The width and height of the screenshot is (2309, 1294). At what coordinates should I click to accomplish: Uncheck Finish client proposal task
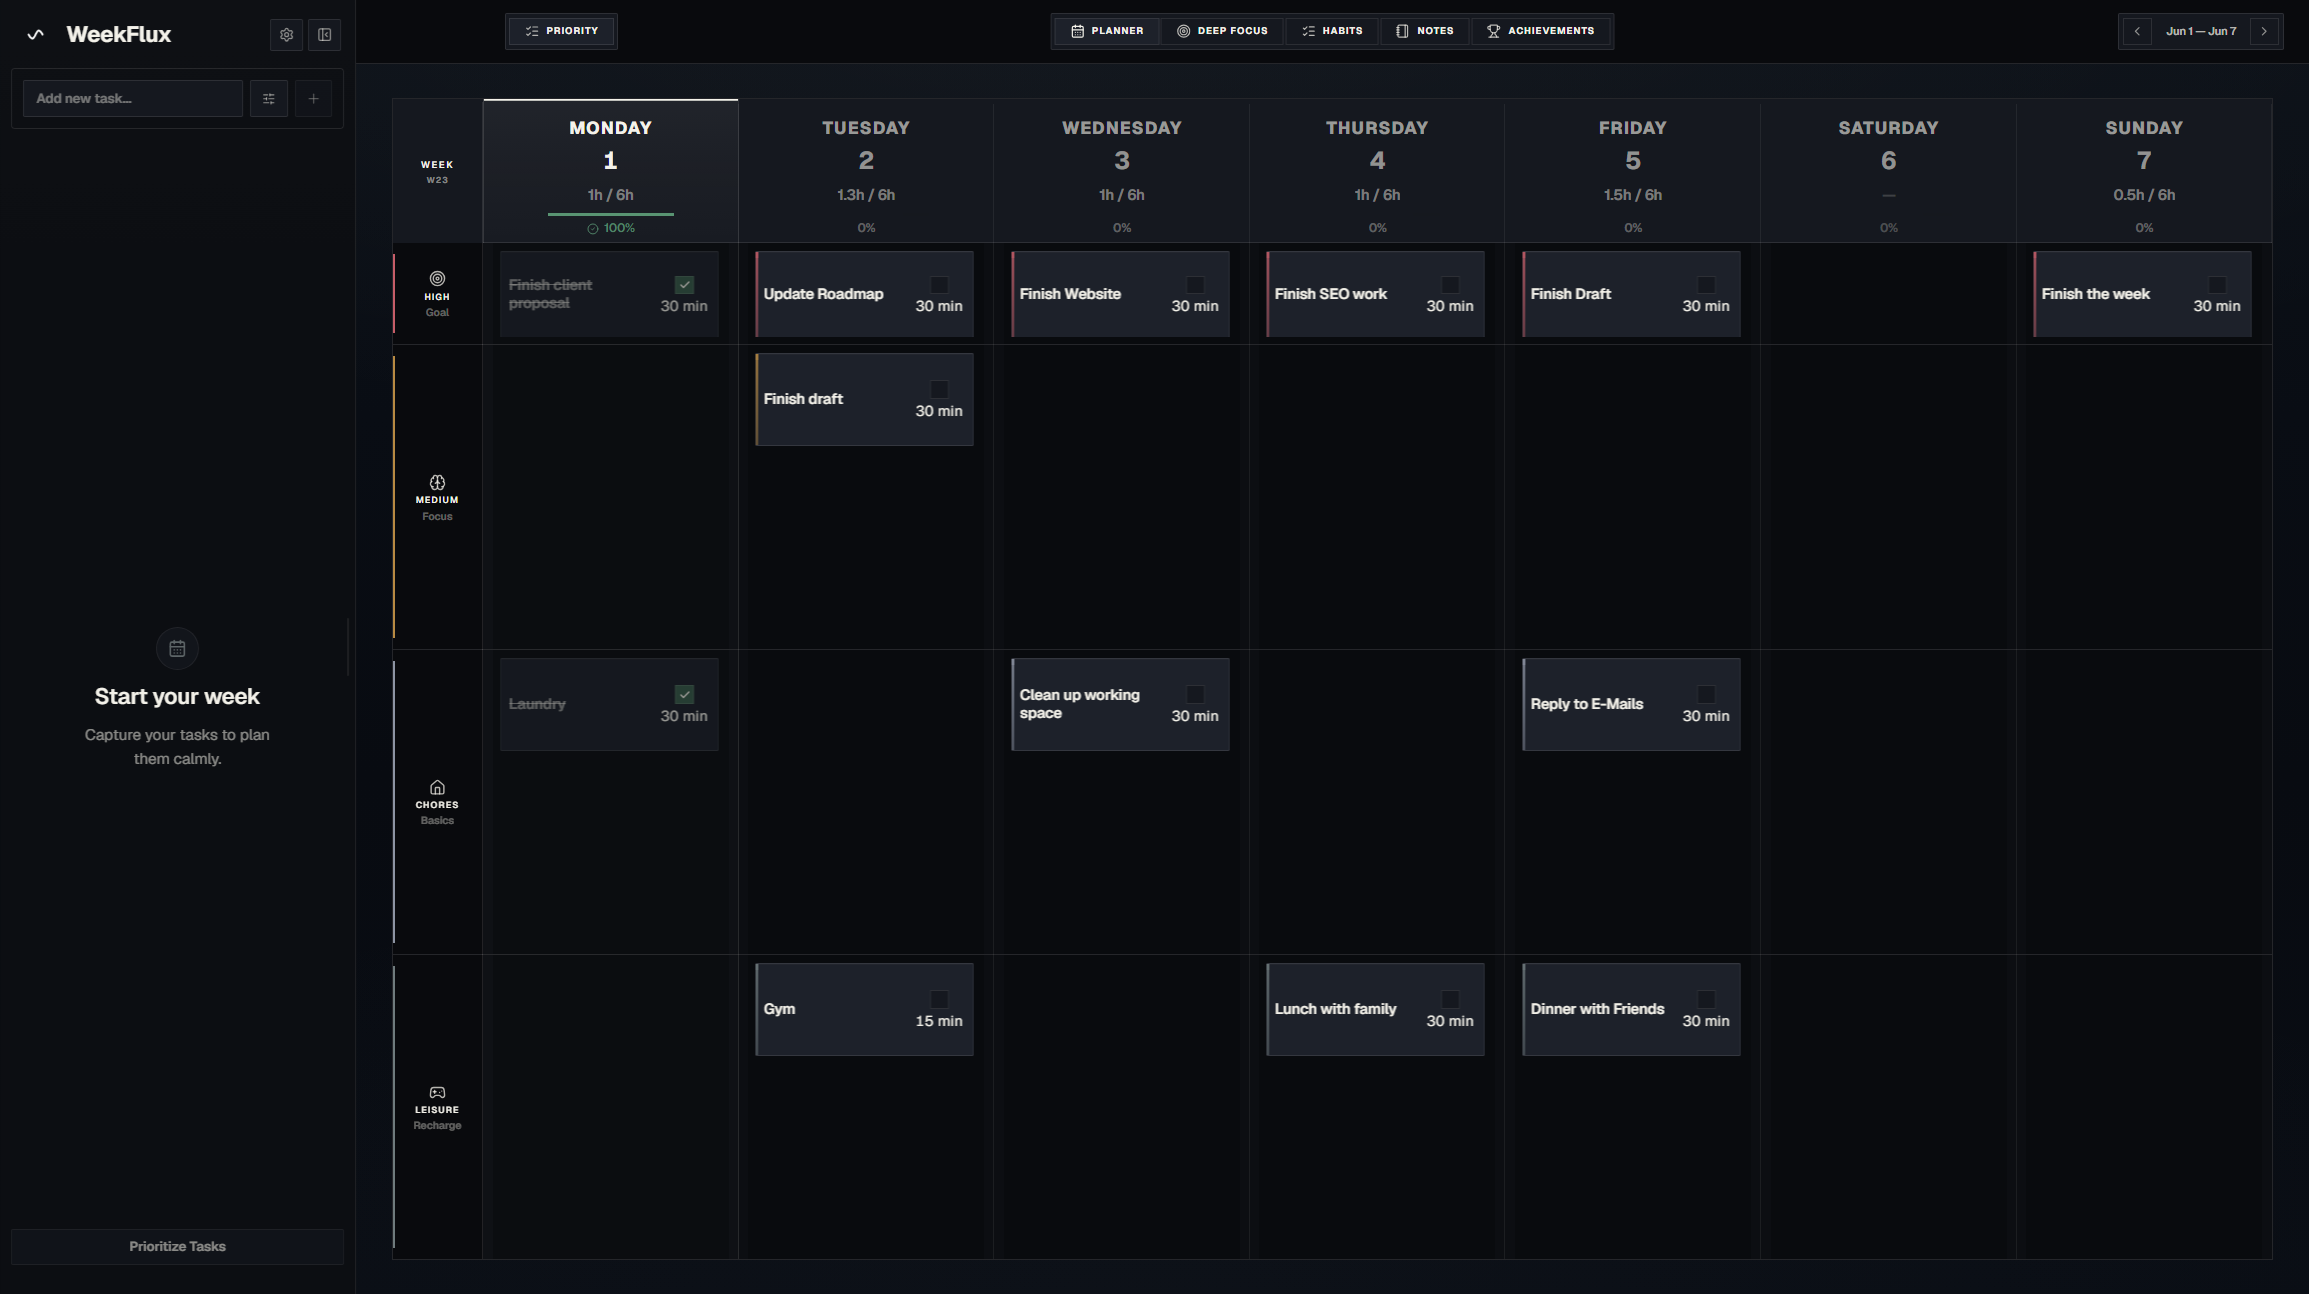point(684,285)
